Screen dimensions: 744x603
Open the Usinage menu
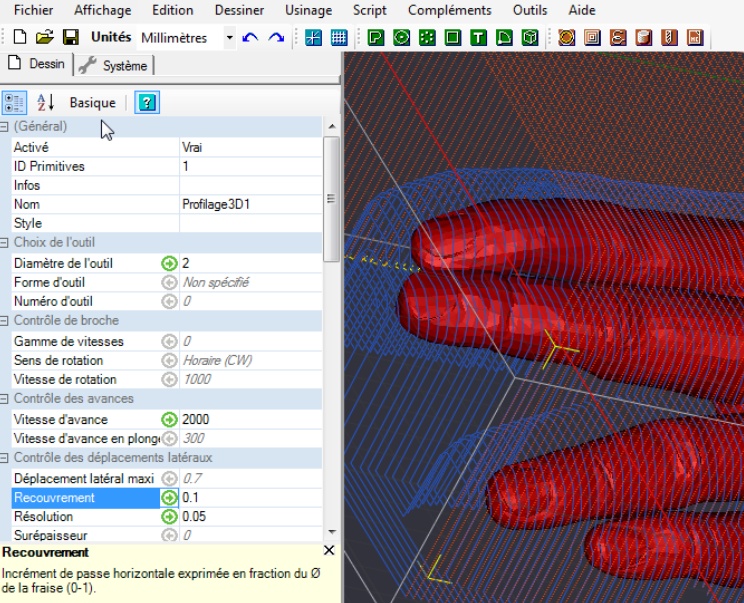(308, 10)
